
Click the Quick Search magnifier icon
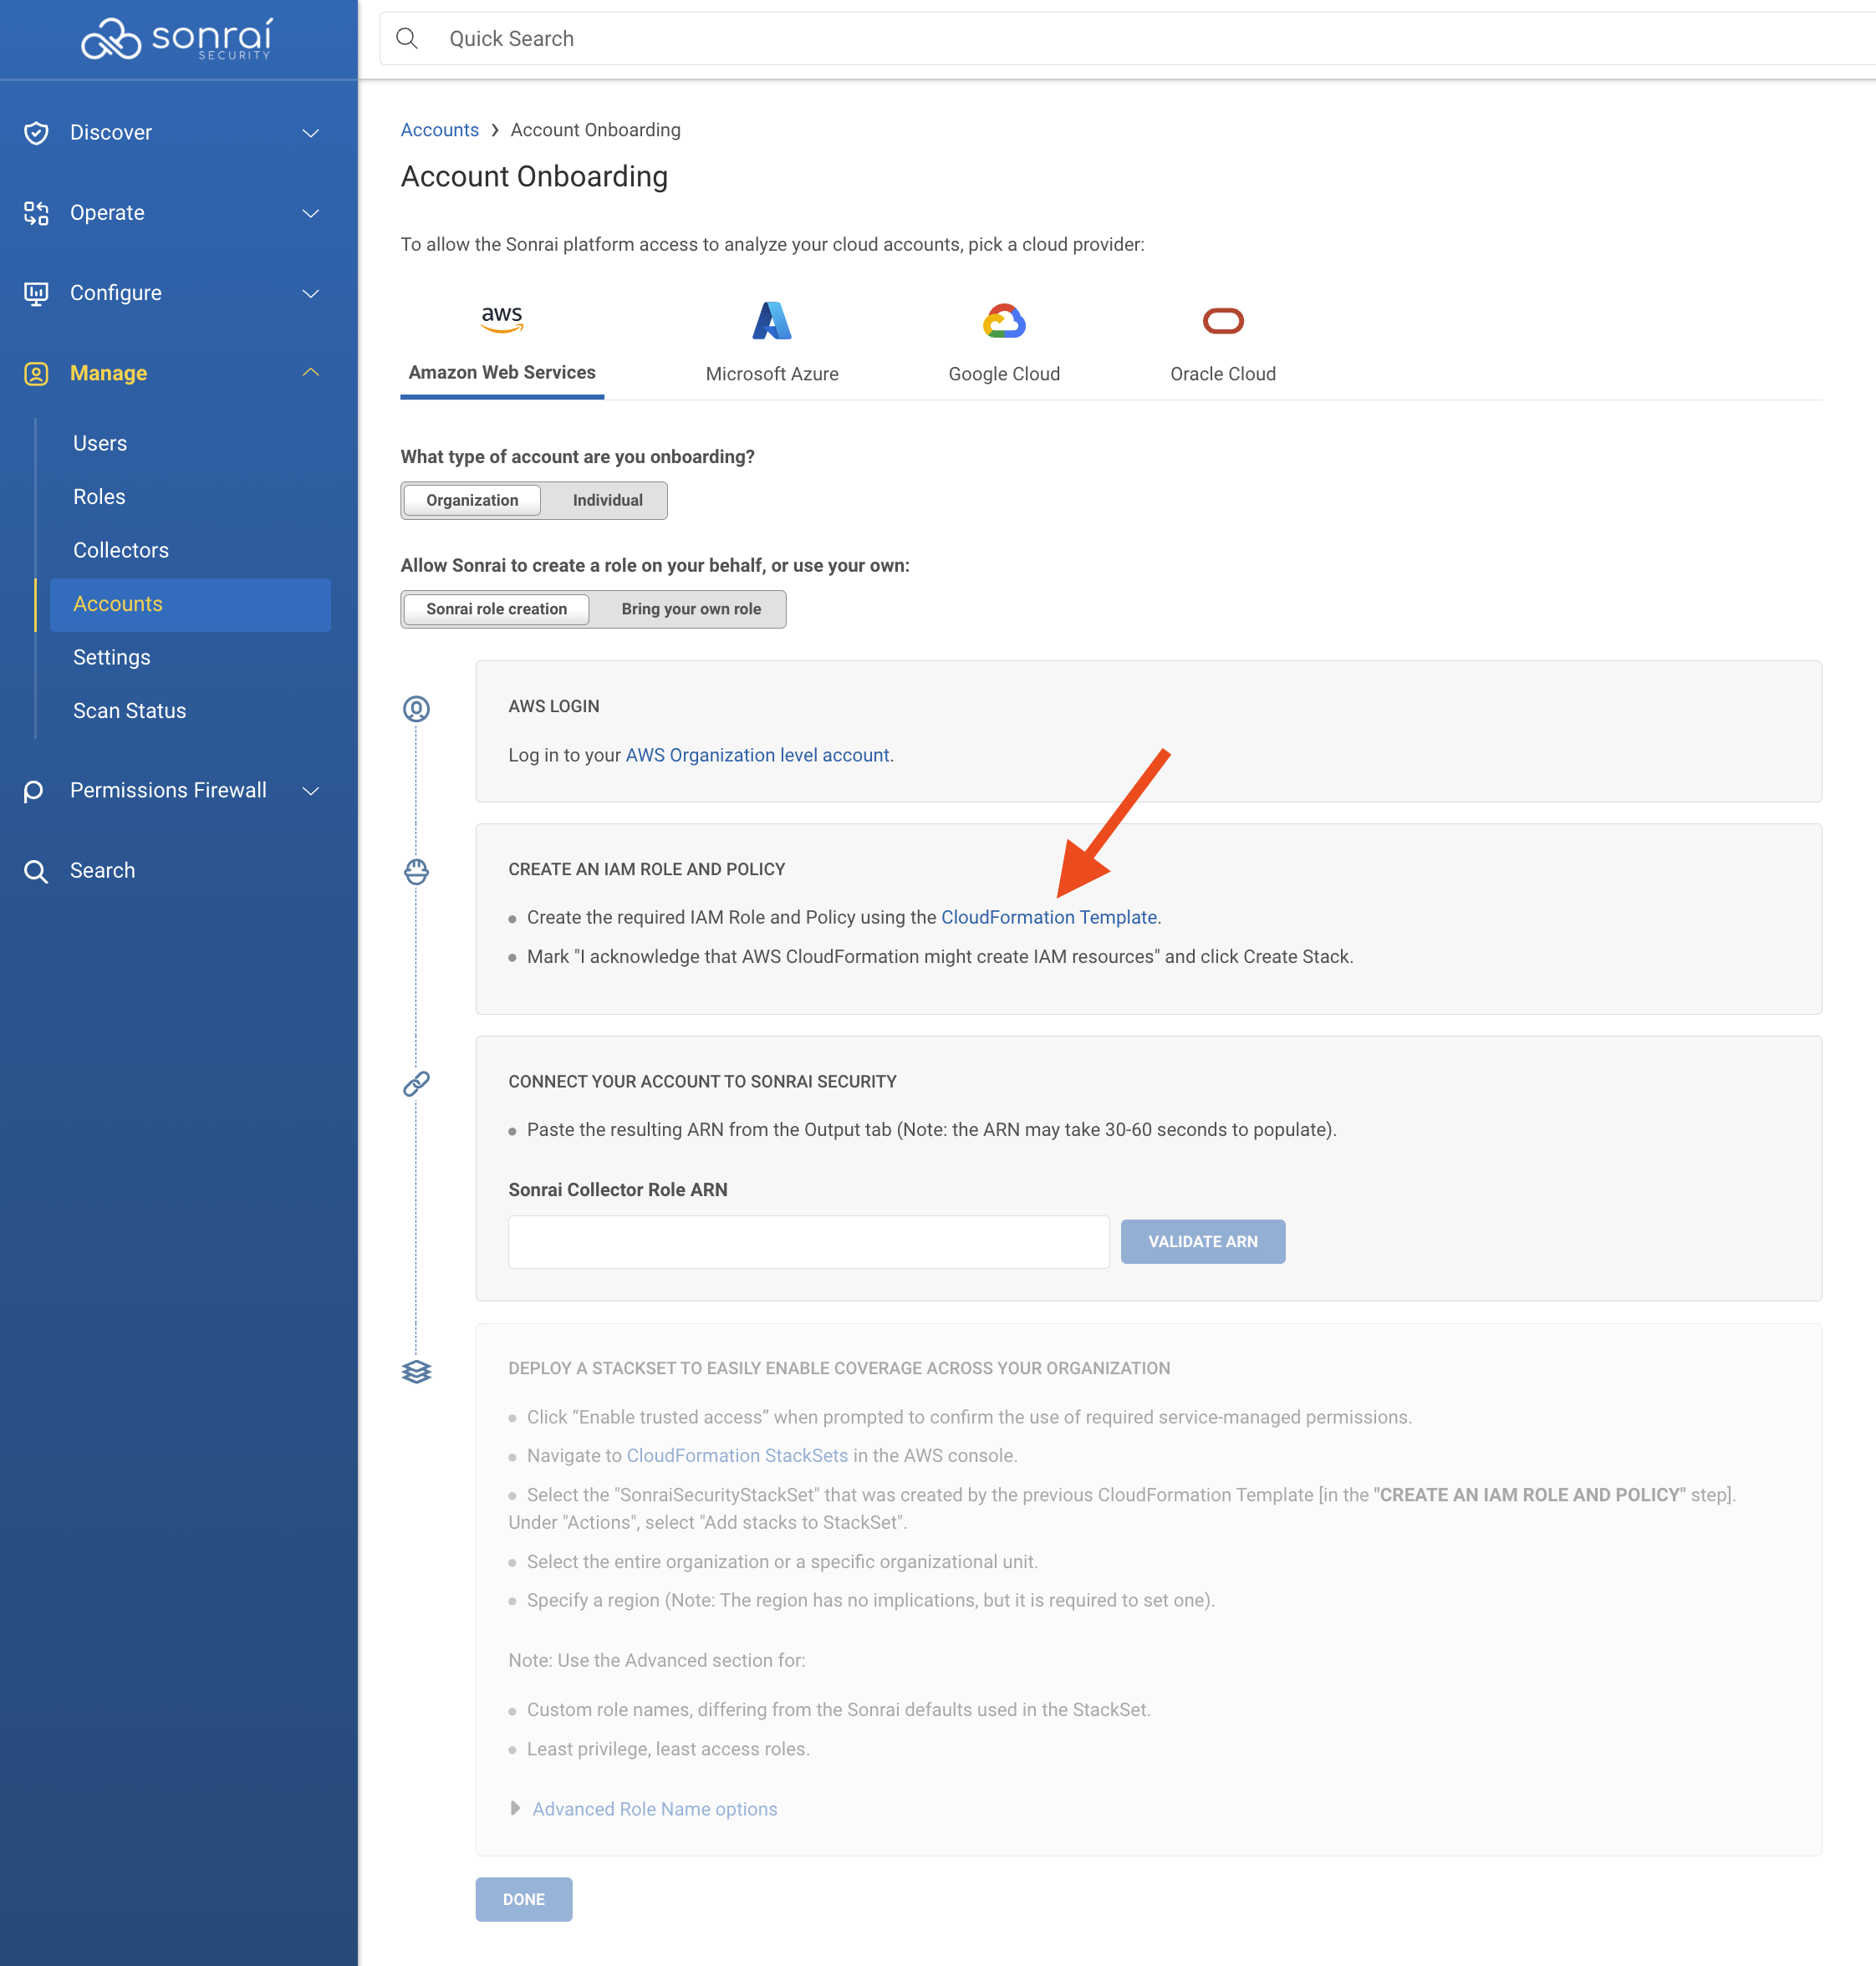tap(407, 39)
